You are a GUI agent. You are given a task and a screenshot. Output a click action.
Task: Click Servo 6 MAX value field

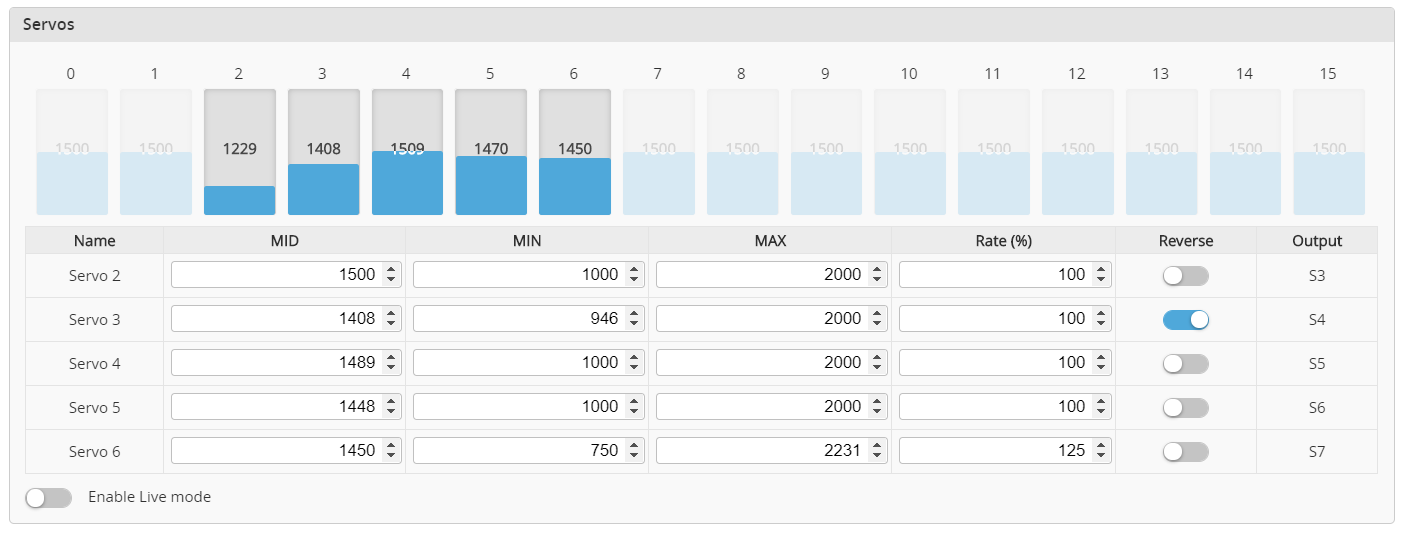759,451
